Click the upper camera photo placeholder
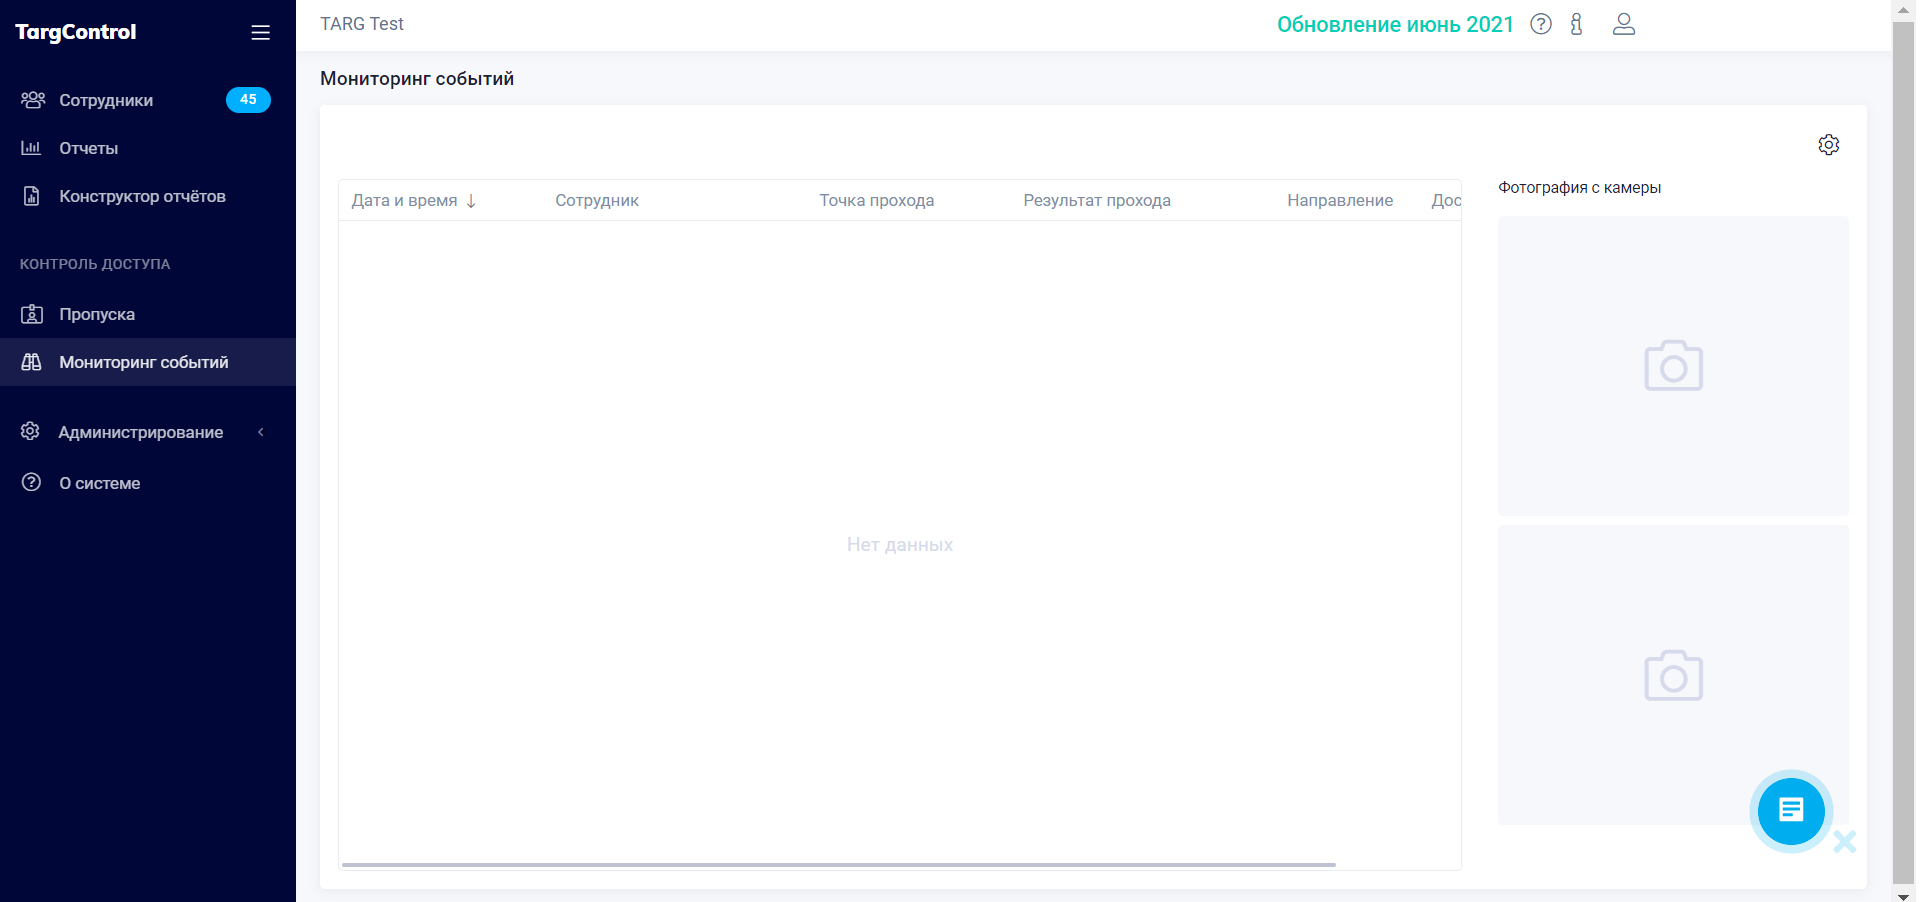This screenshot has height=902, width=1920. 1673,366
